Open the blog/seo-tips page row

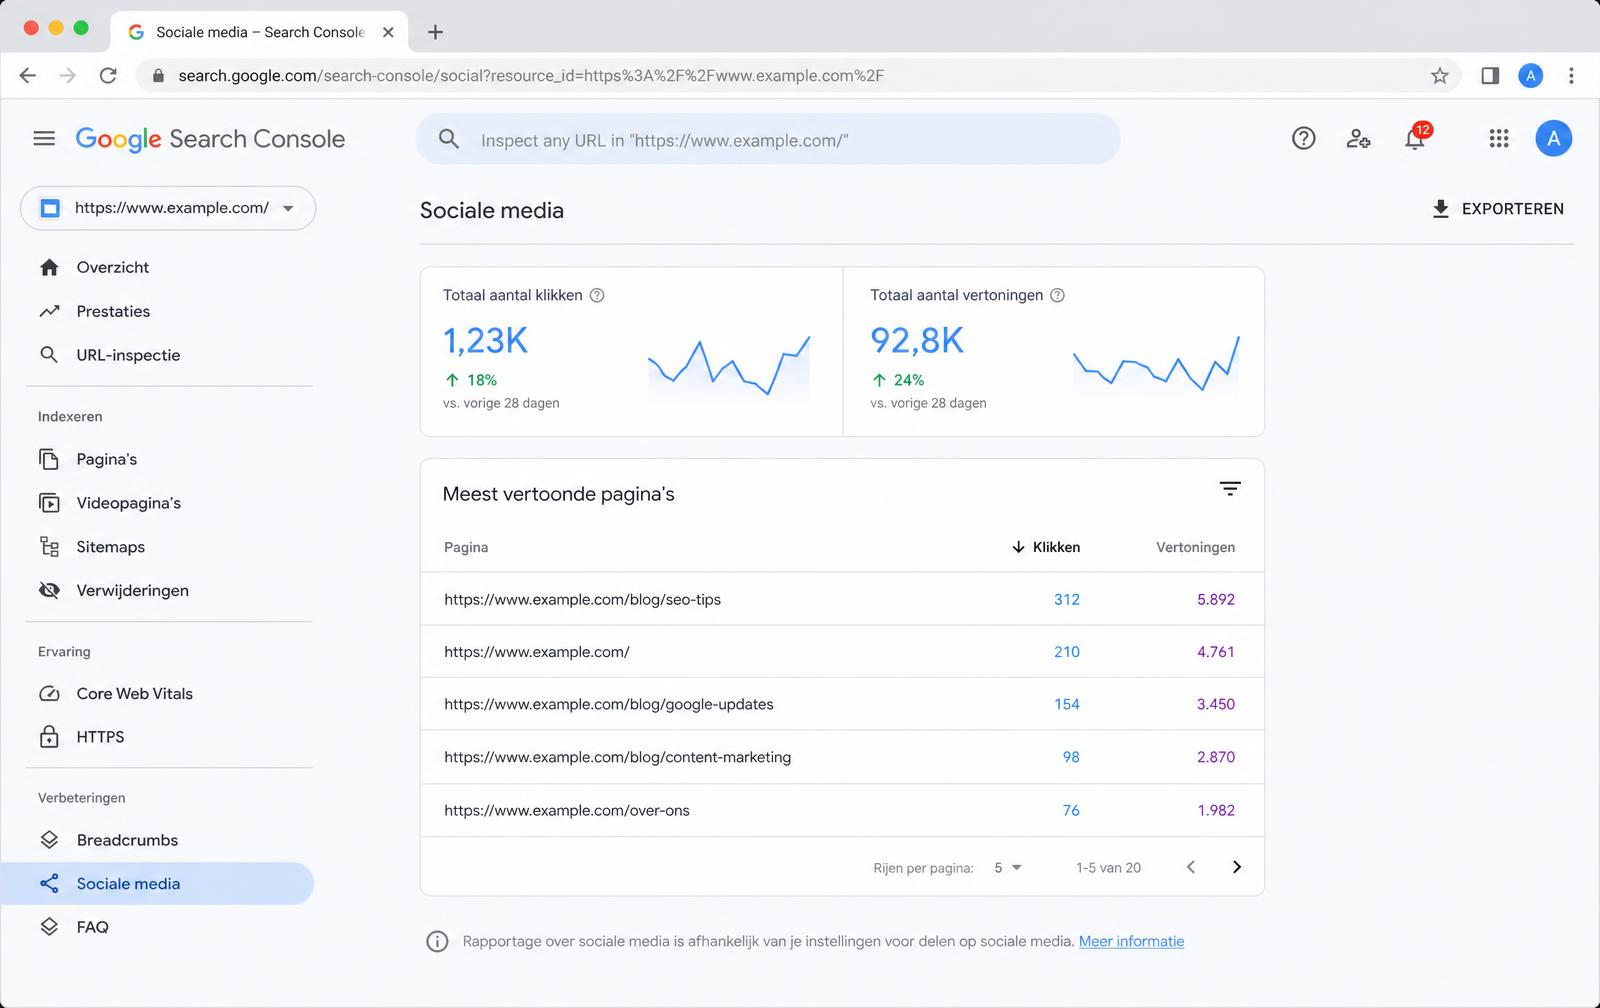click(x=842, y=599)
